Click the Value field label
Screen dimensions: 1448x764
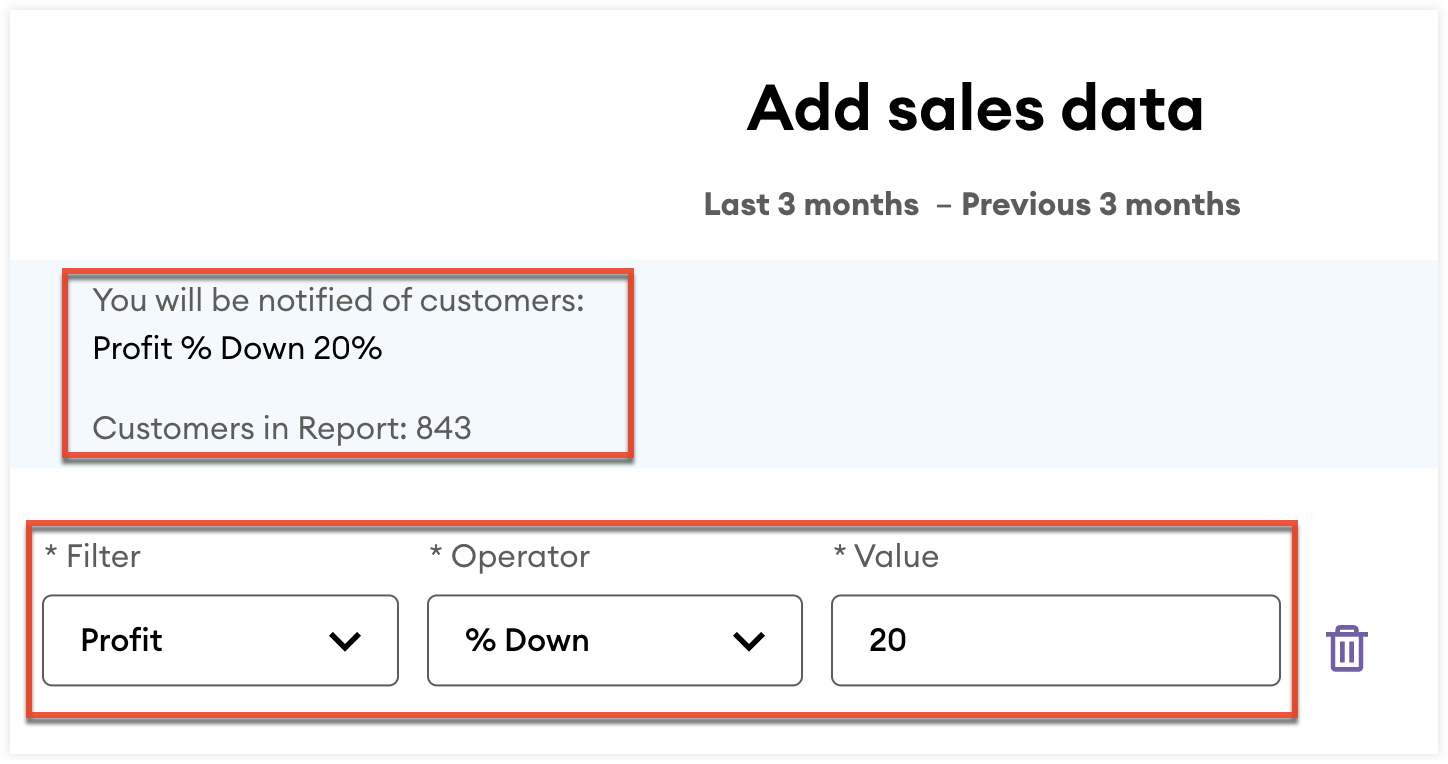point(886,556)
